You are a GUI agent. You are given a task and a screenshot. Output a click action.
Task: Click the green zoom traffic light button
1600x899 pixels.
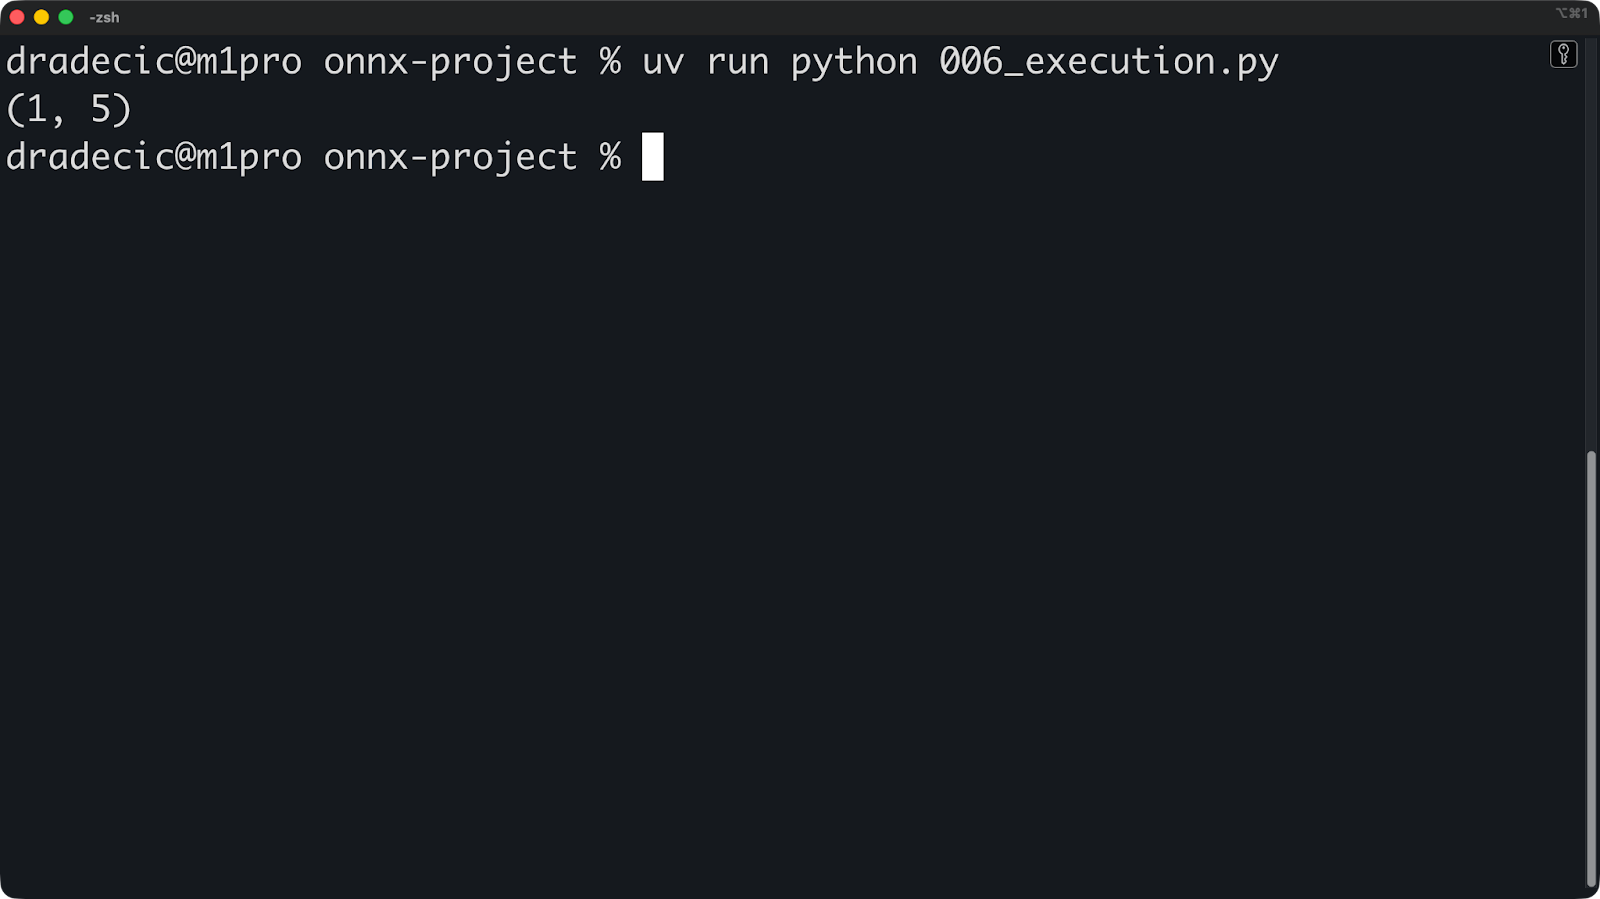[x=66, y=16]
